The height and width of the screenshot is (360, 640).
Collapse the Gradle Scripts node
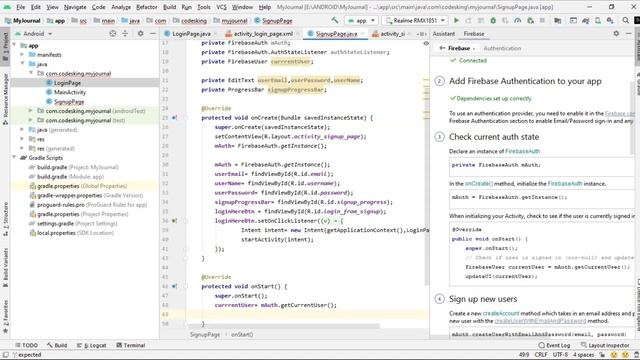(x=15, y=157)
